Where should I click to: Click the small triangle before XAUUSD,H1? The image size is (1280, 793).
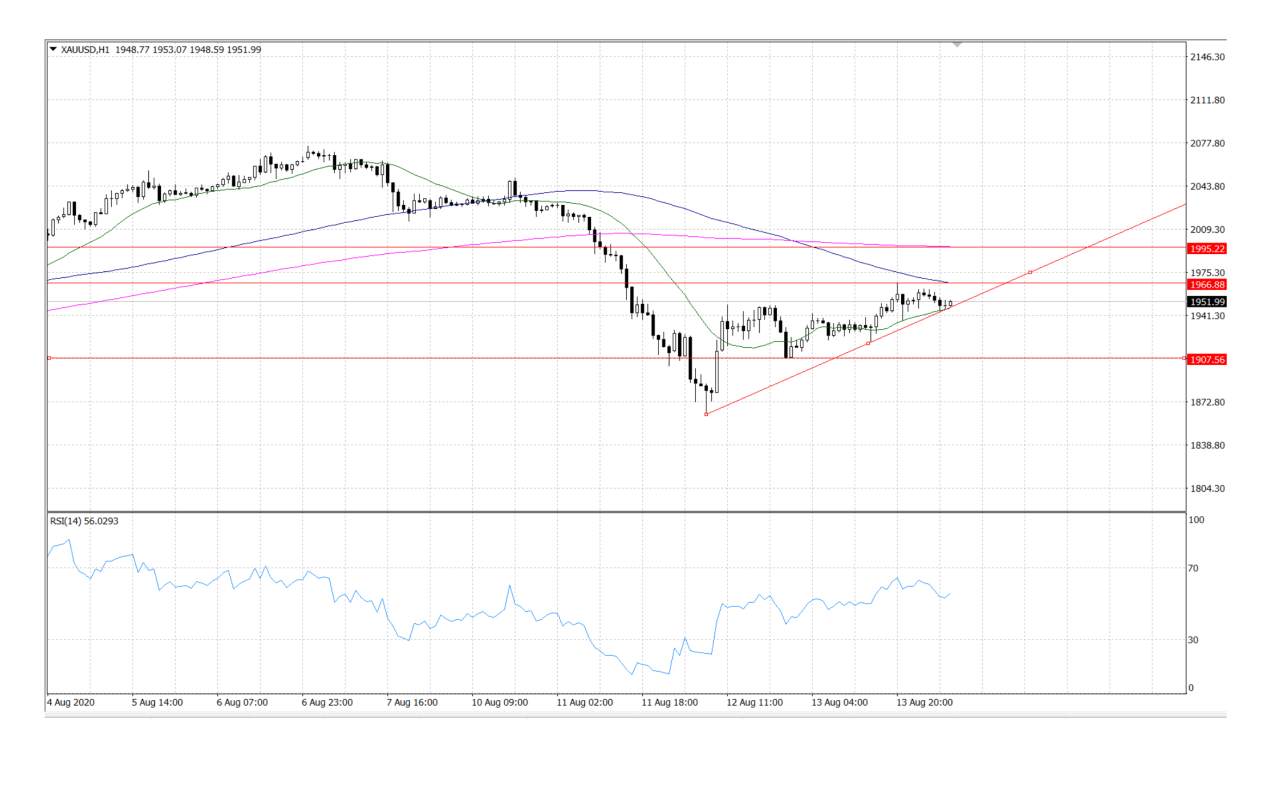tap(53, 49)
